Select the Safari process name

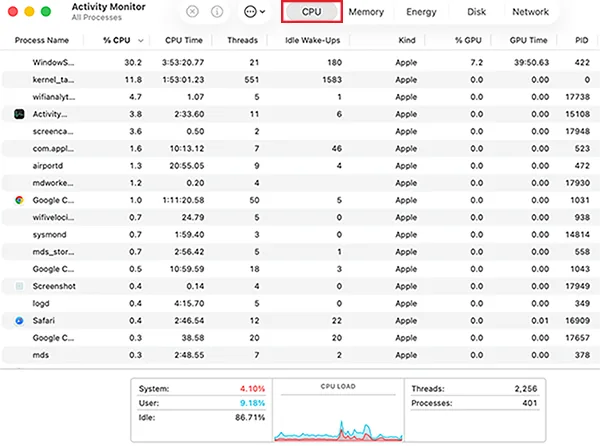pyautogui.click(x=44, y=321)
